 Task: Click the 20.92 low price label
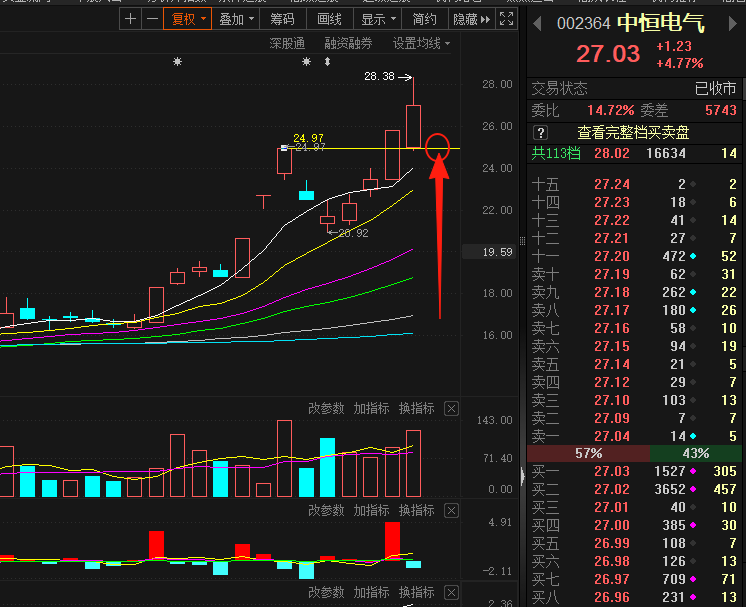coord(353,233)
